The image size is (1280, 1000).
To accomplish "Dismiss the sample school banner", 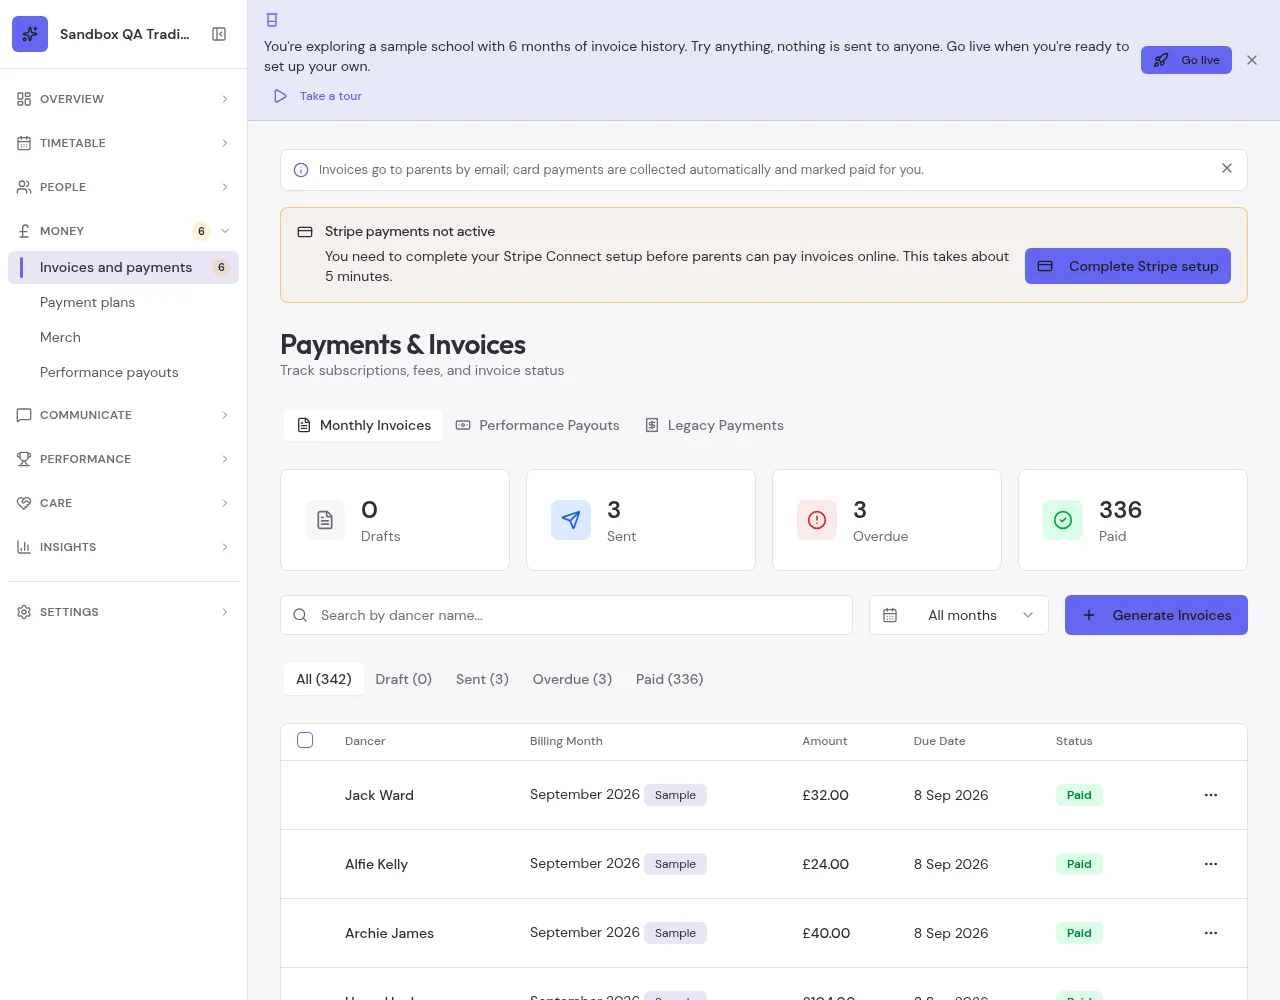I will click(1252, 60).
